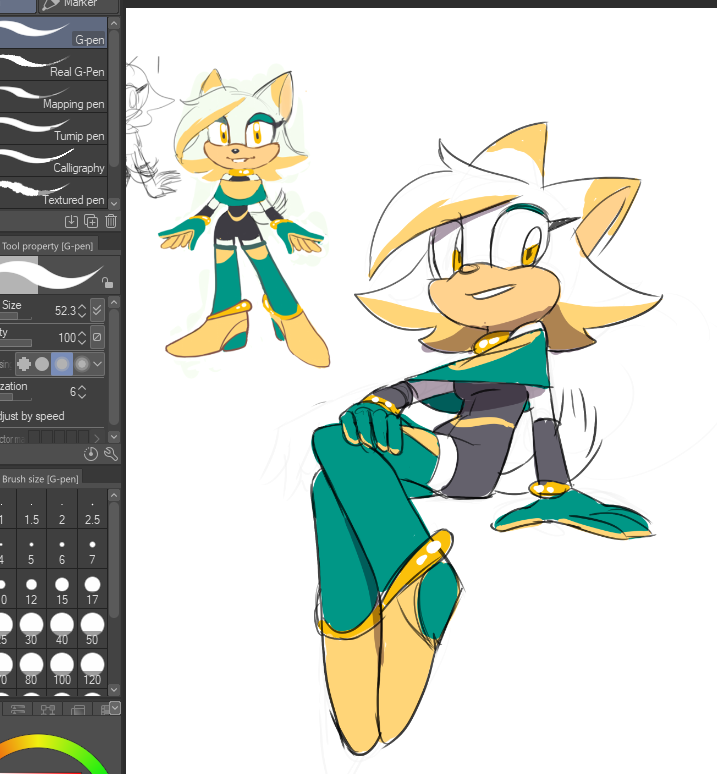This screenshot has height=774, width=717.
Task: Choose brush size preset 7
Action: point(92,550)
